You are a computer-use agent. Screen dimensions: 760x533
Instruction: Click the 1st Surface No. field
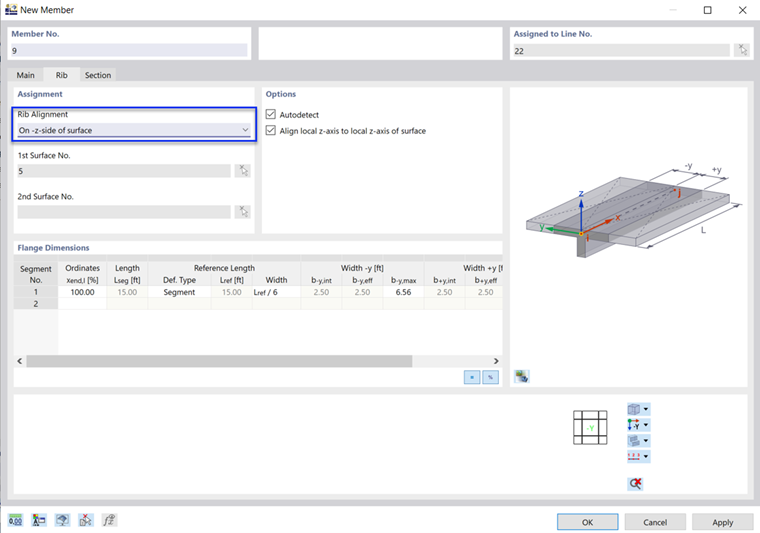pos(124,171)
